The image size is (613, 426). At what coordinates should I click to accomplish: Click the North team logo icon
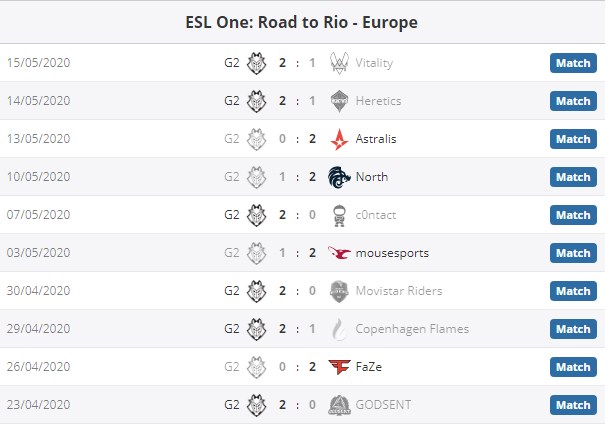[340, 177]
